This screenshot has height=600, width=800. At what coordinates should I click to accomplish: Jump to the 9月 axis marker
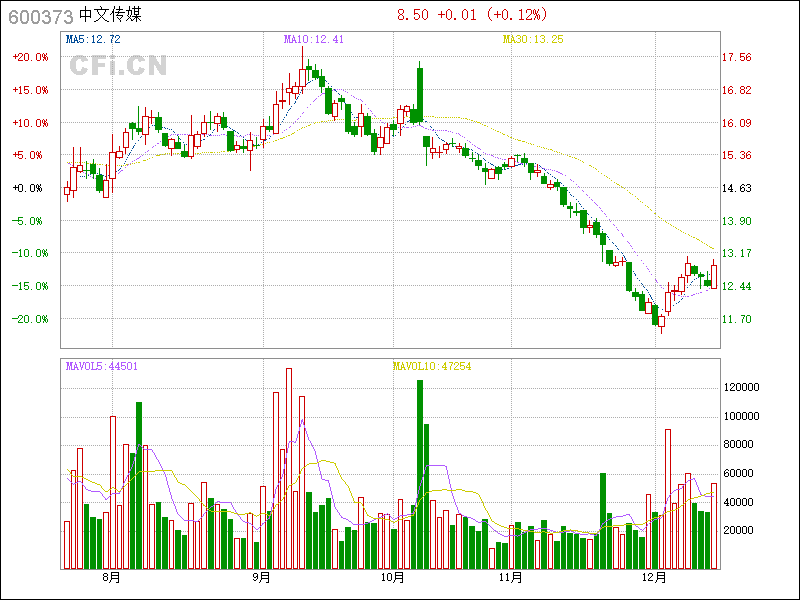[x=261, y=578]
